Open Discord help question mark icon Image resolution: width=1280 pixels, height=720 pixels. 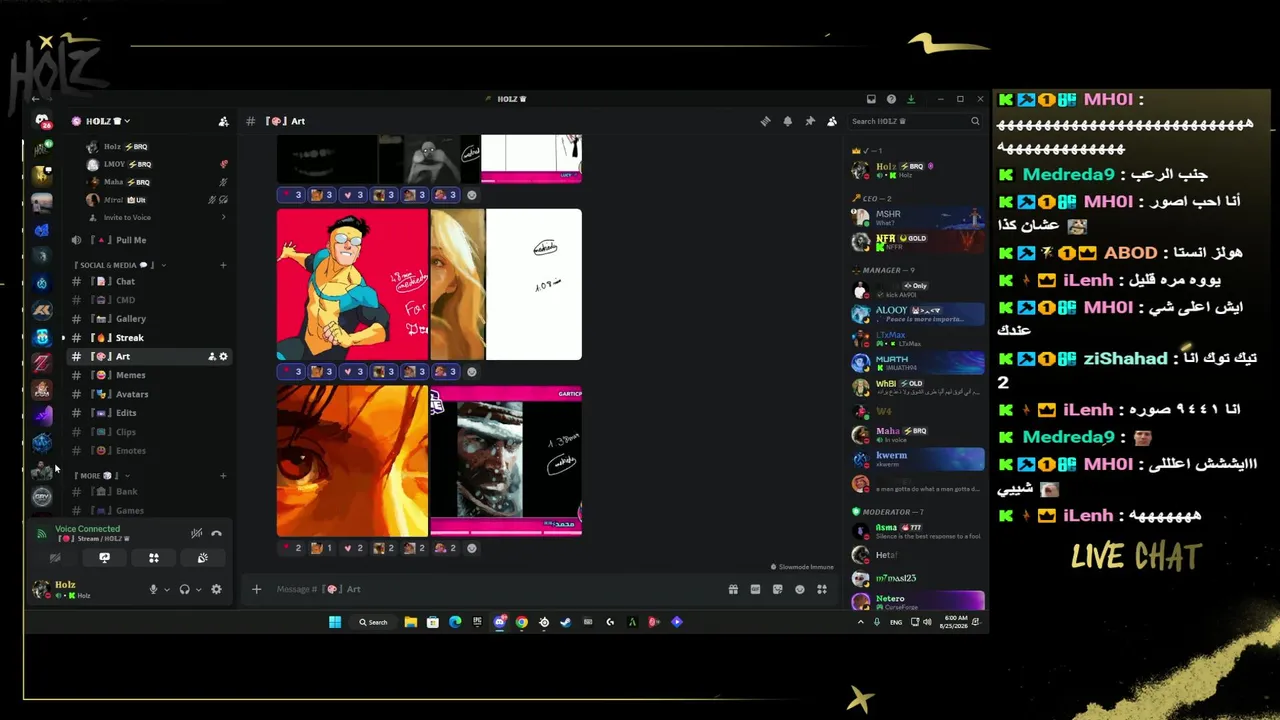tap(891, 99)
